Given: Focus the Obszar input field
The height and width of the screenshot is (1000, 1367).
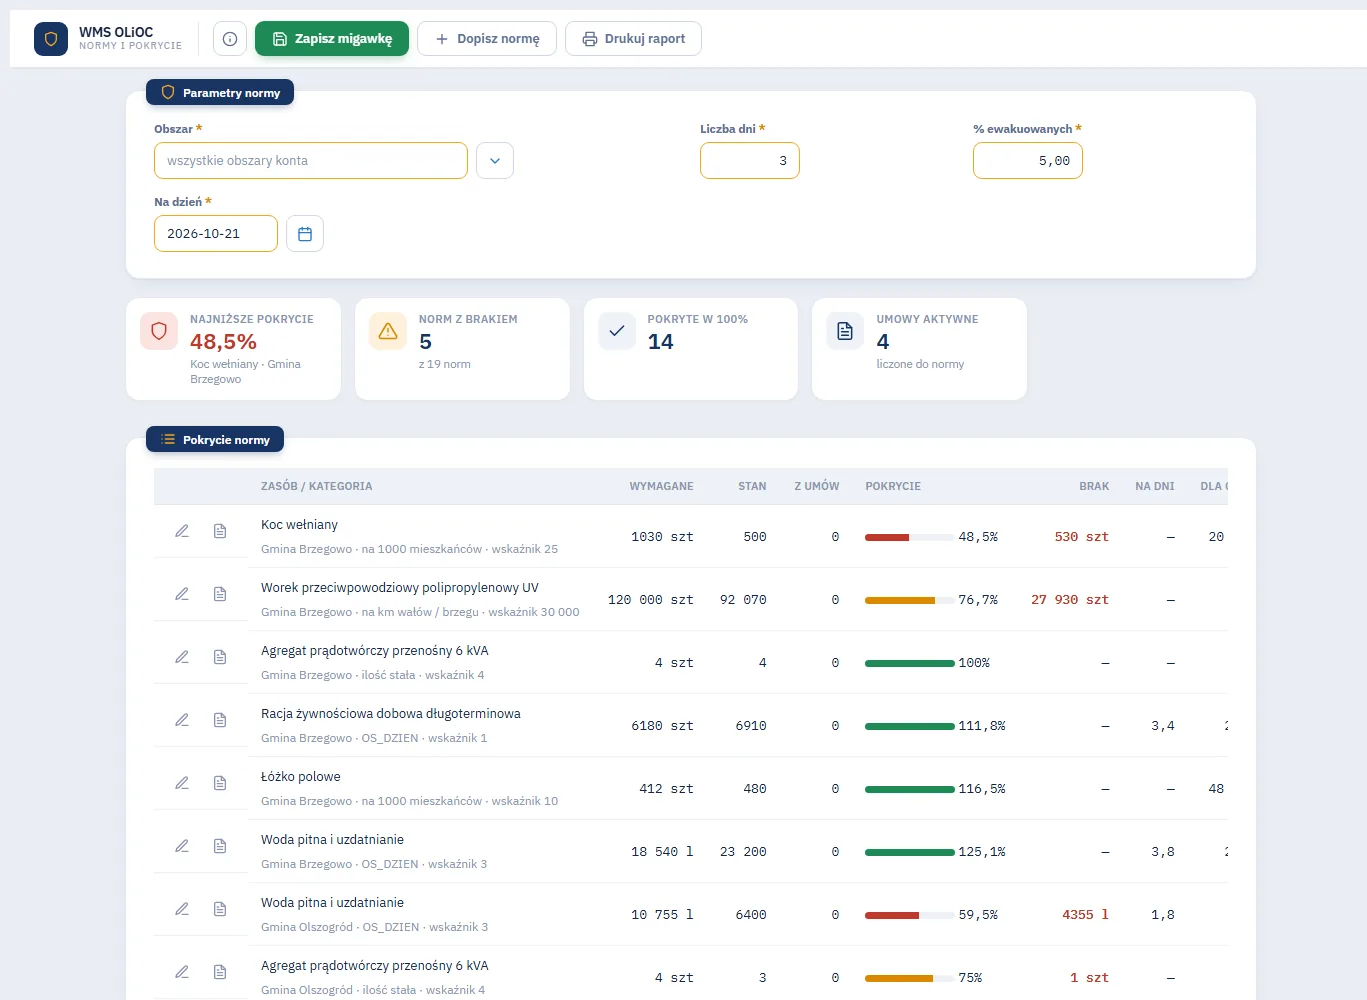Looking at the screenshot, I should tap(311, 161).
